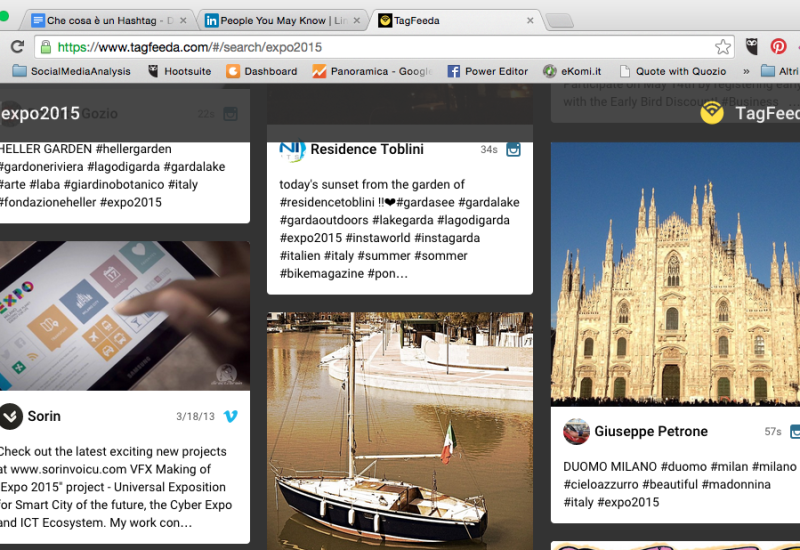Click the expo2015 search term header
The width and height of the screenshot is (800, 550).
tap(40, 113)
